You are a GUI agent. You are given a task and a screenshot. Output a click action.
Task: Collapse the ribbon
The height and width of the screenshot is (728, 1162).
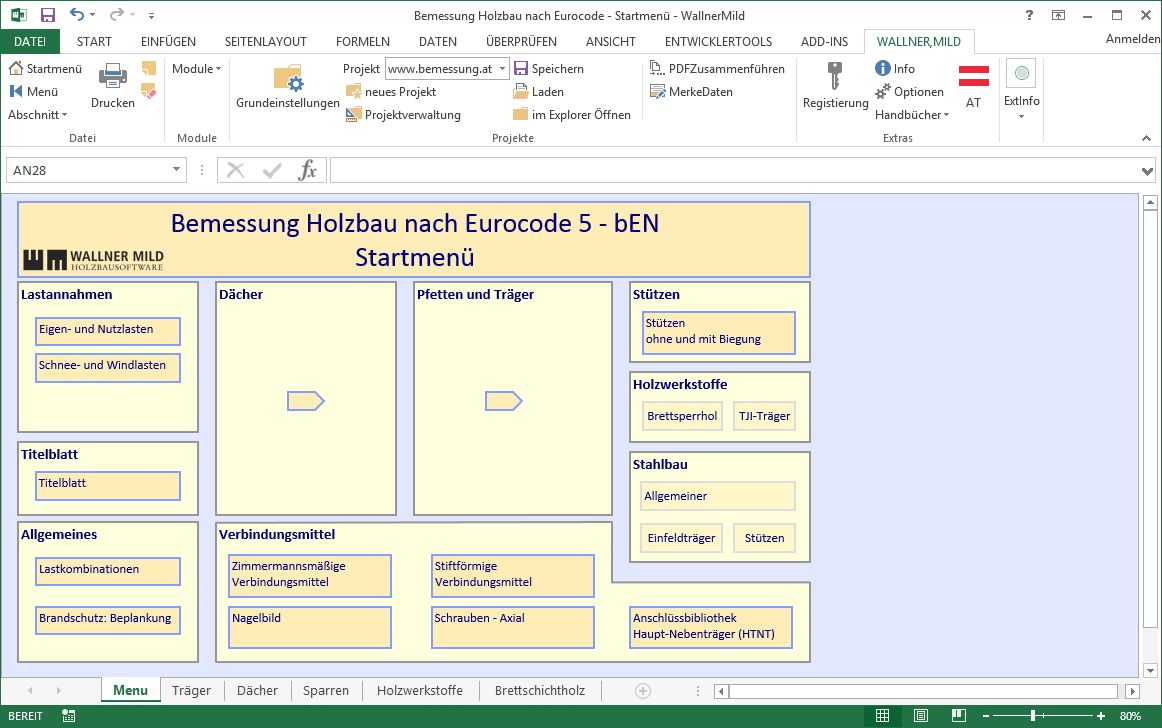point(1146,138)
